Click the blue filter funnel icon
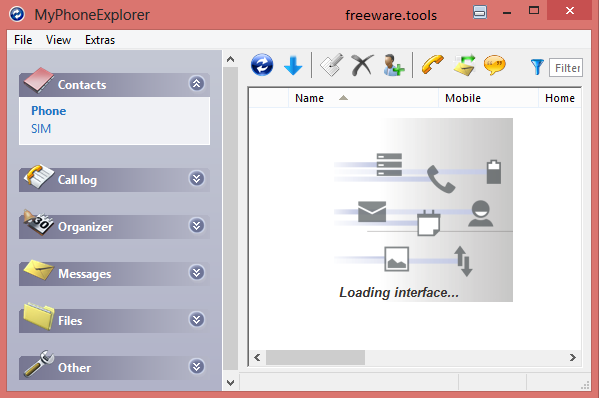Image resolution: width=599 pixels, height=398 pixels. click(537, 67)
